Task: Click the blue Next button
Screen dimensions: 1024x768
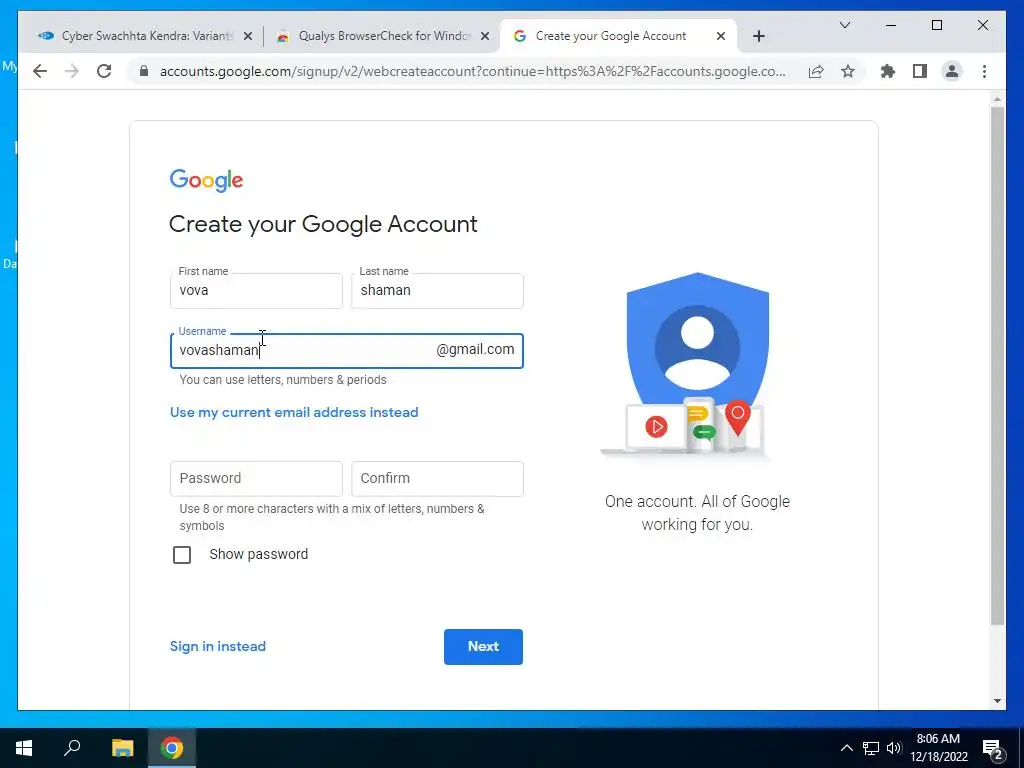Action: pyautogui.click(x=483, y=647)
